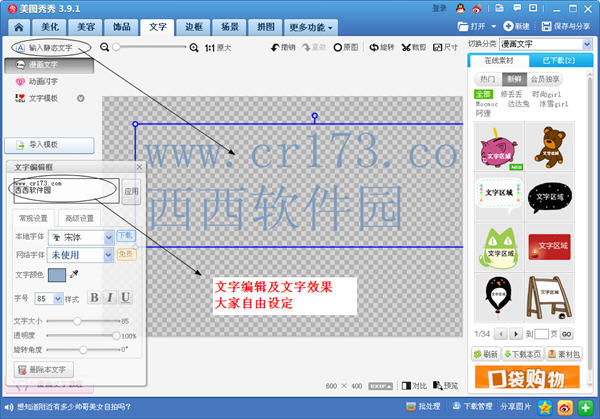Click the 下载本页 button
The width and height of the screenshot is (600, 419).
click(522, 354)
